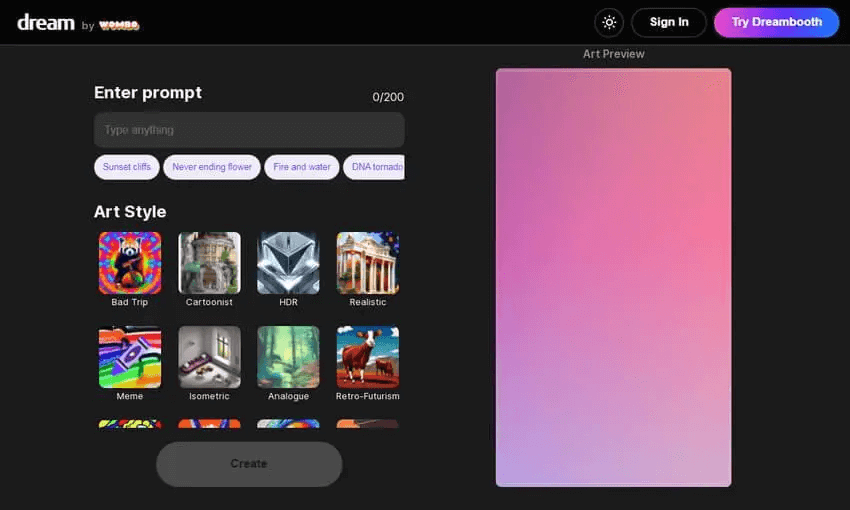Use the Sunset cliffs prompt suggestion
850x510 pixels.
[x=127, y=167]
